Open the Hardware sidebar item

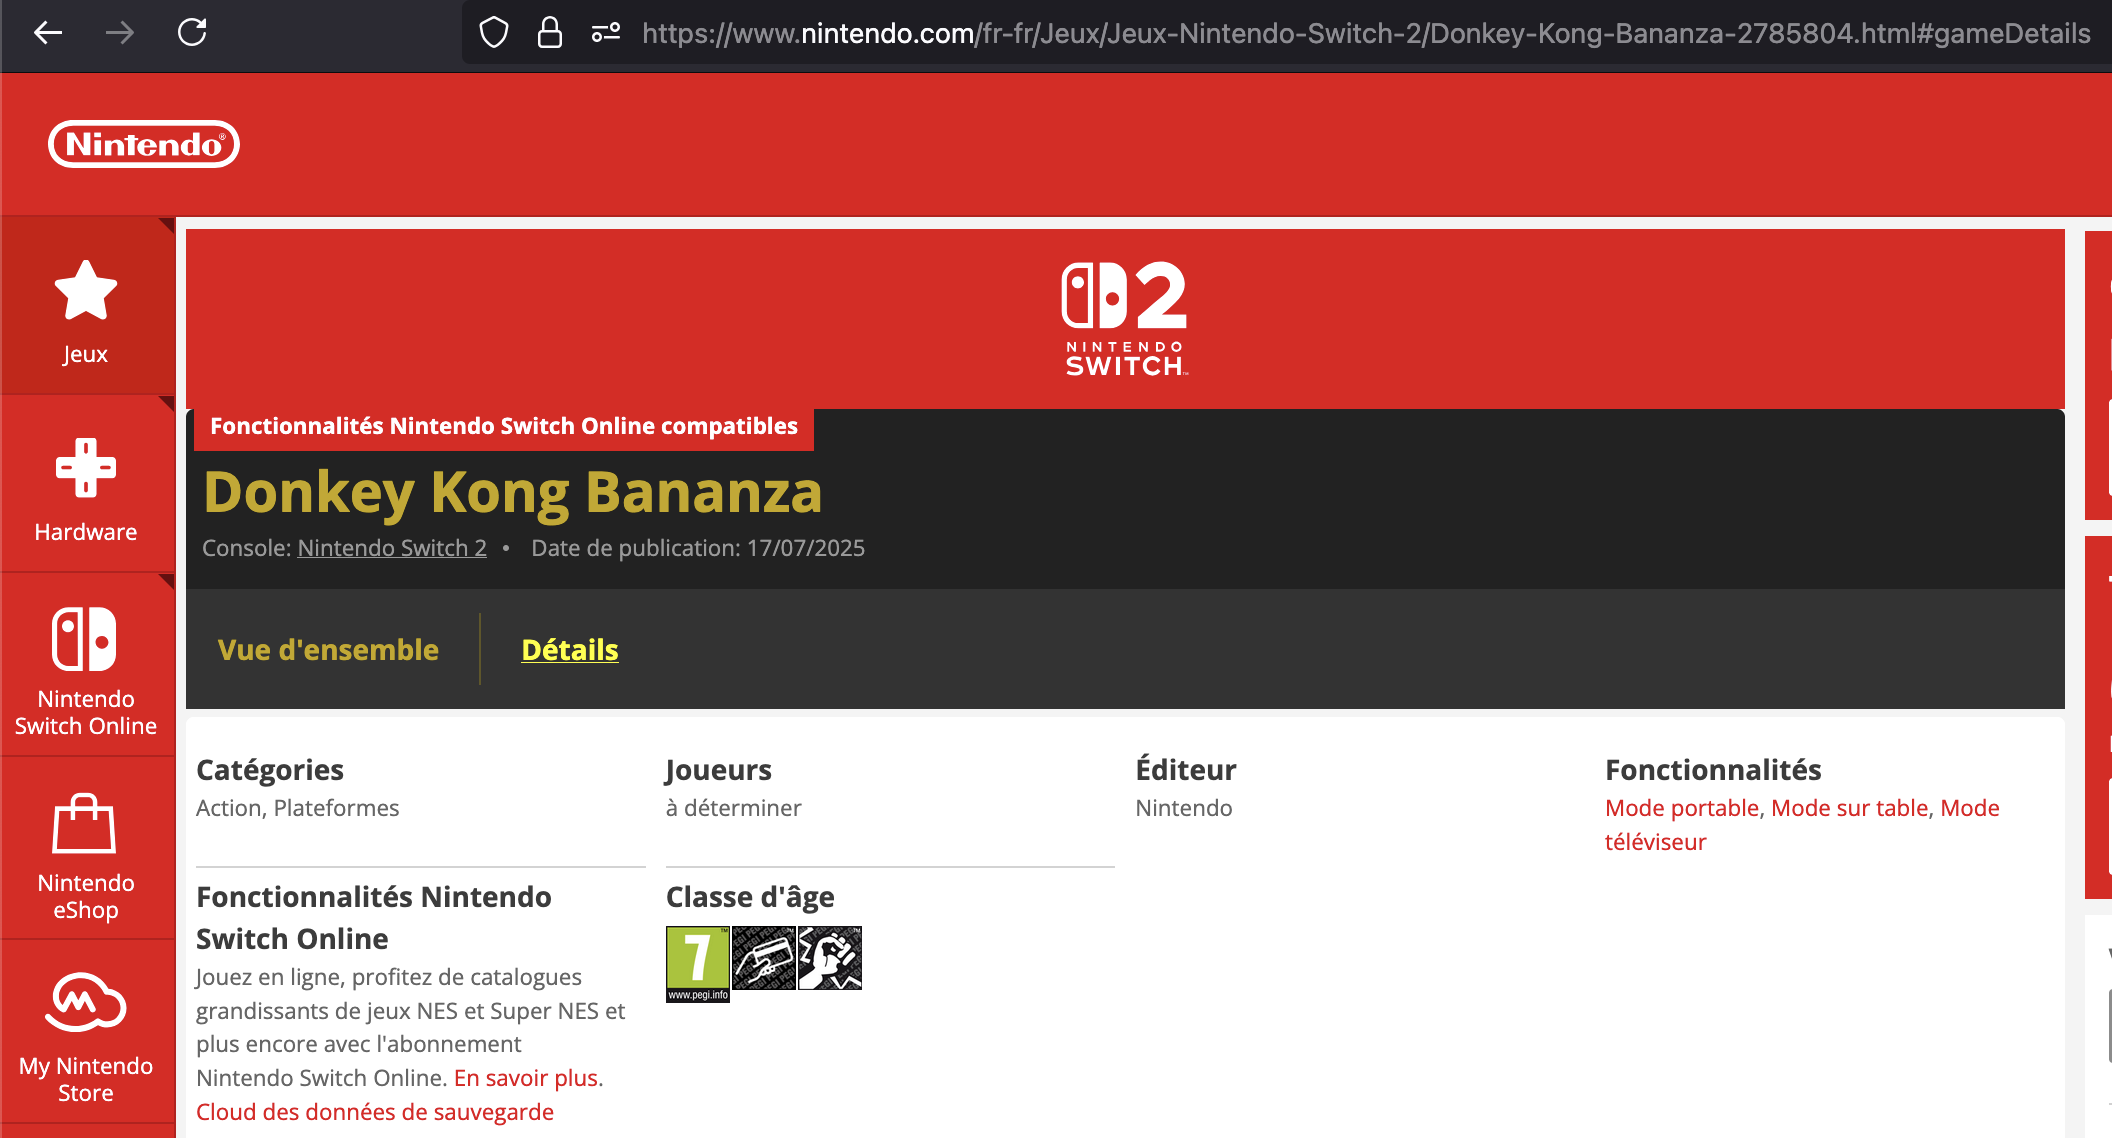[87, 485]
